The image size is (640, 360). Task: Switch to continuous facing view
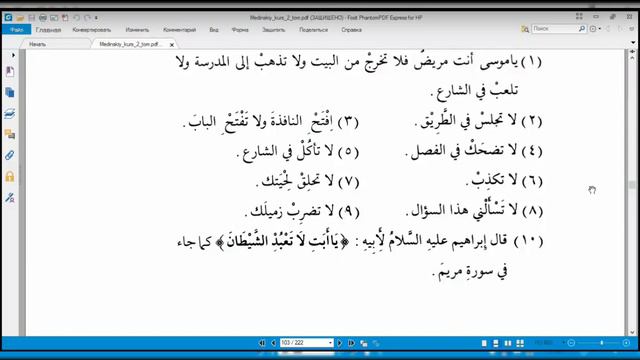(520, 343)
